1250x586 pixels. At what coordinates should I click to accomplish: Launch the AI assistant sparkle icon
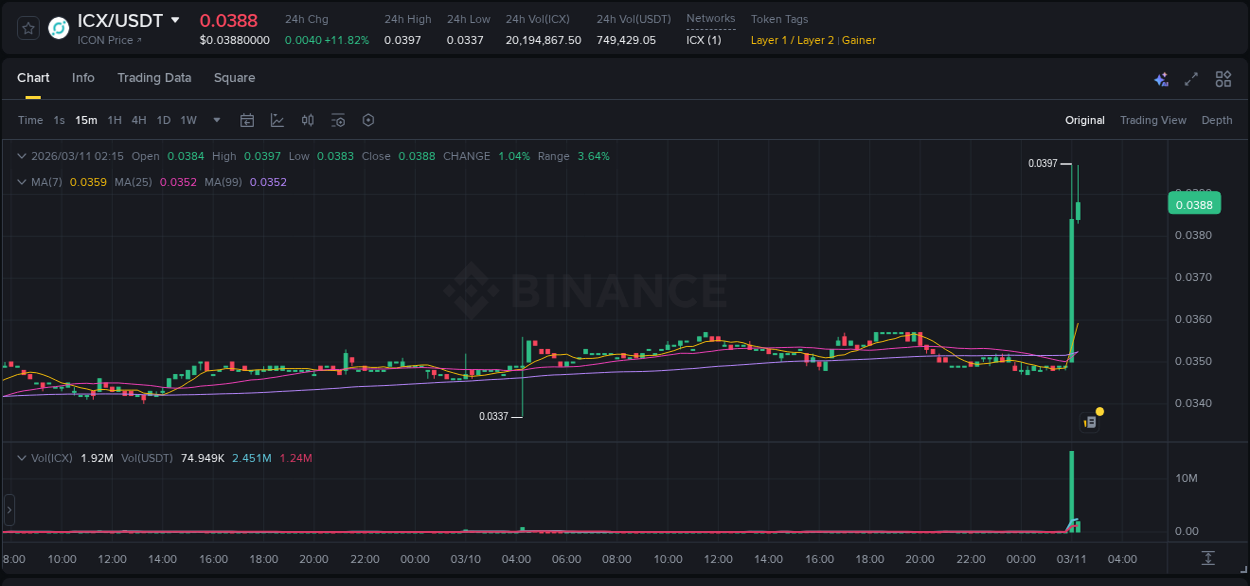point(1161,79)
